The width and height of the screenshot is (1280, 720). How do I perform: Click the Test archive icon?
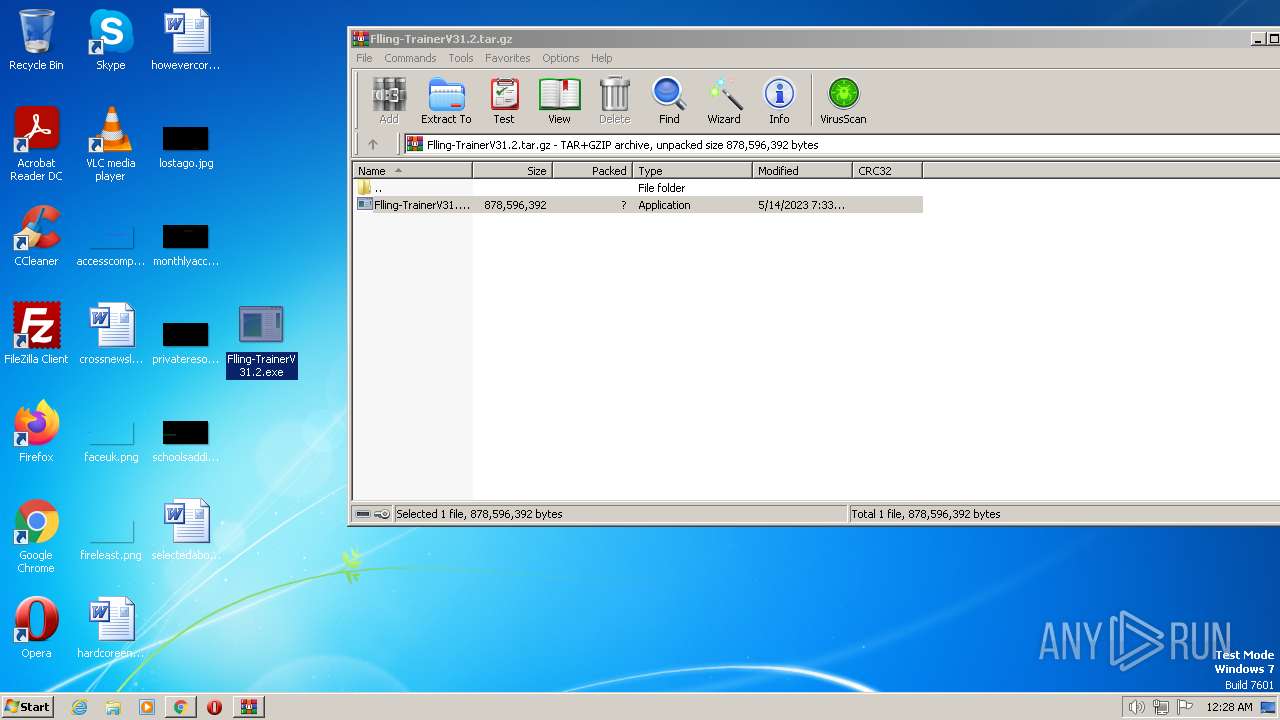(504, 101)
